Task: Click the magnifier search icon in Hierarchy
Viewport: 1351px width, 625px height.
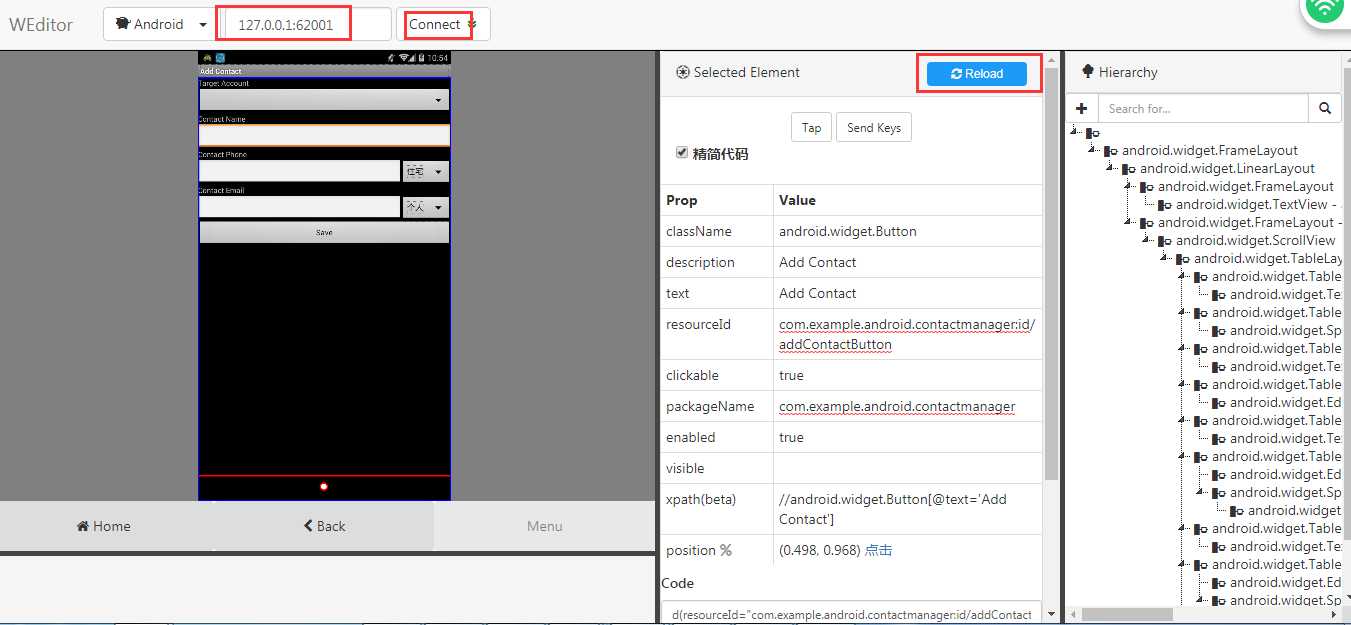Action: (1324, 108)
